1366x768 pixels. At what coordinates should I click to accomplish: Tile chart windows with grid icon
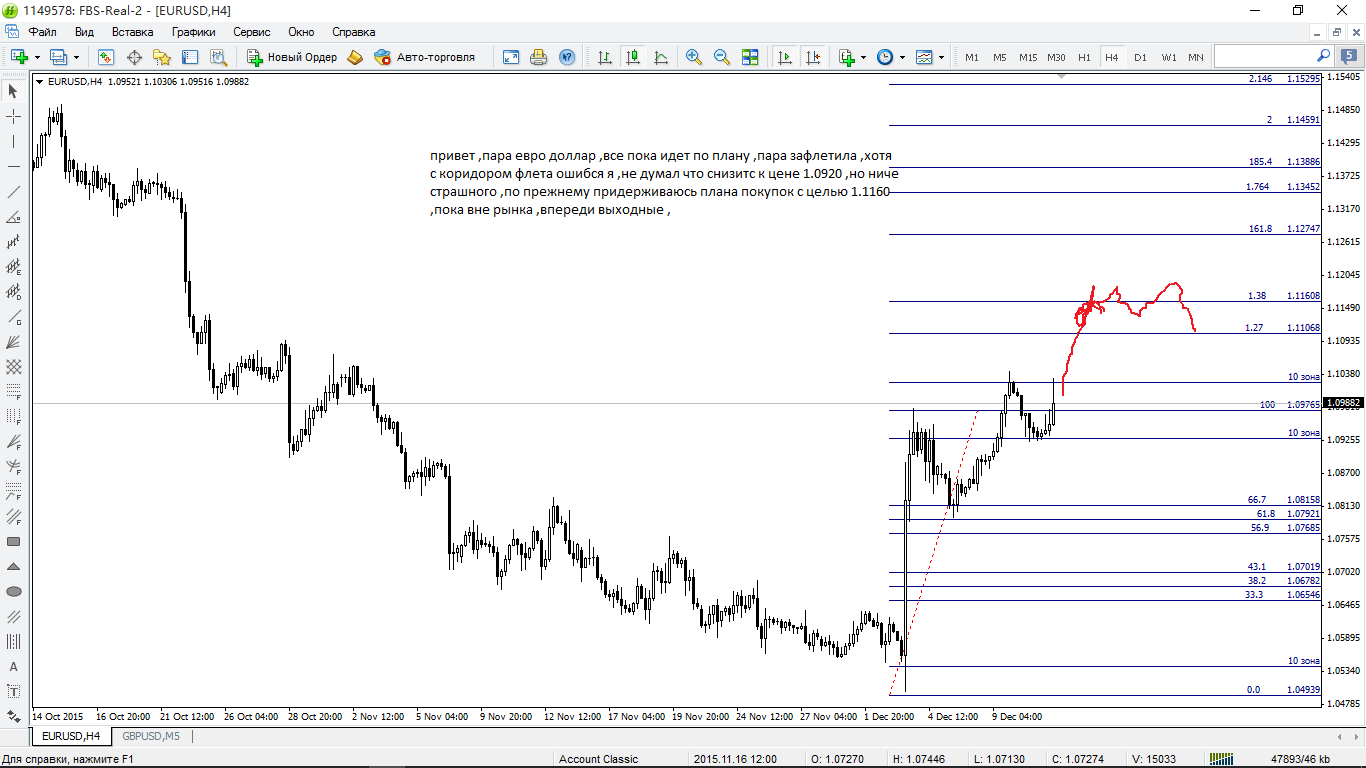click(750, 57)
